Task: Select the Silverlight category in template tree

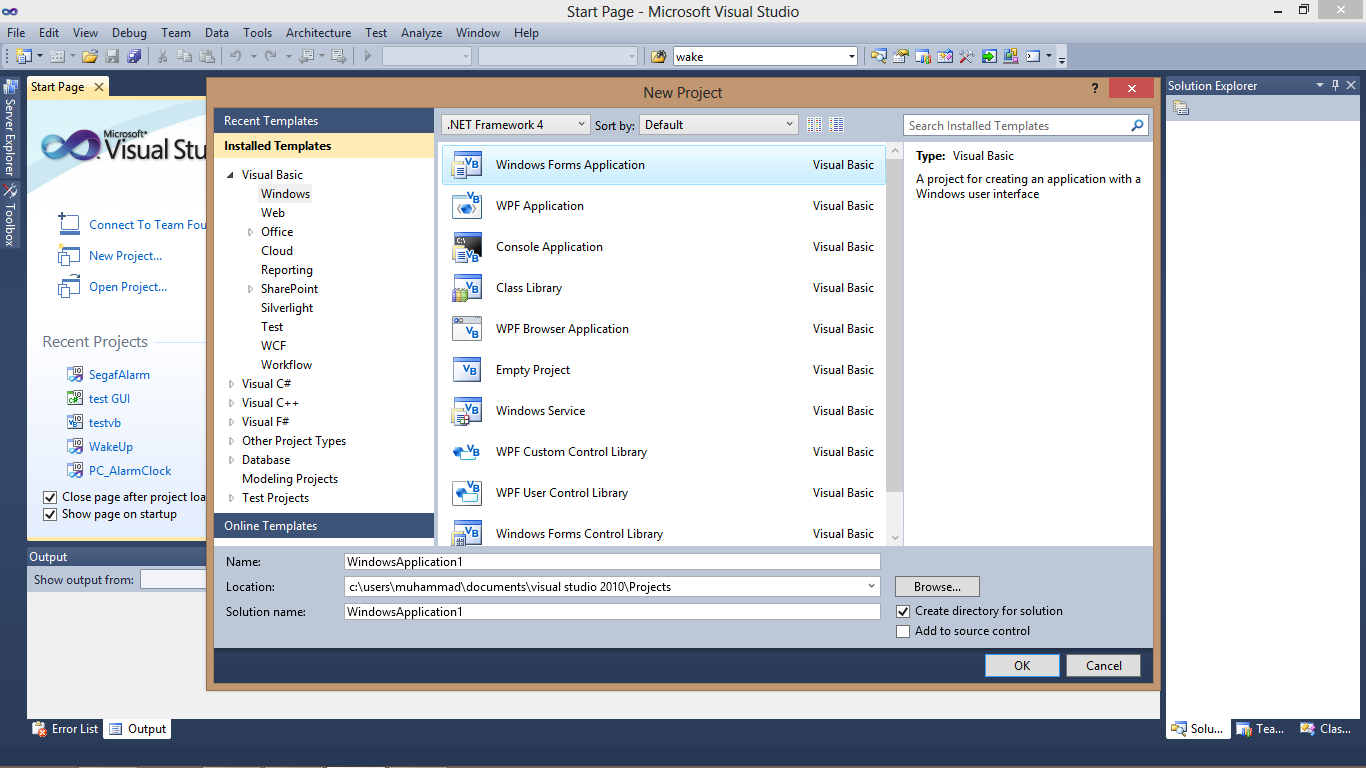Action: tap(287, 308)
